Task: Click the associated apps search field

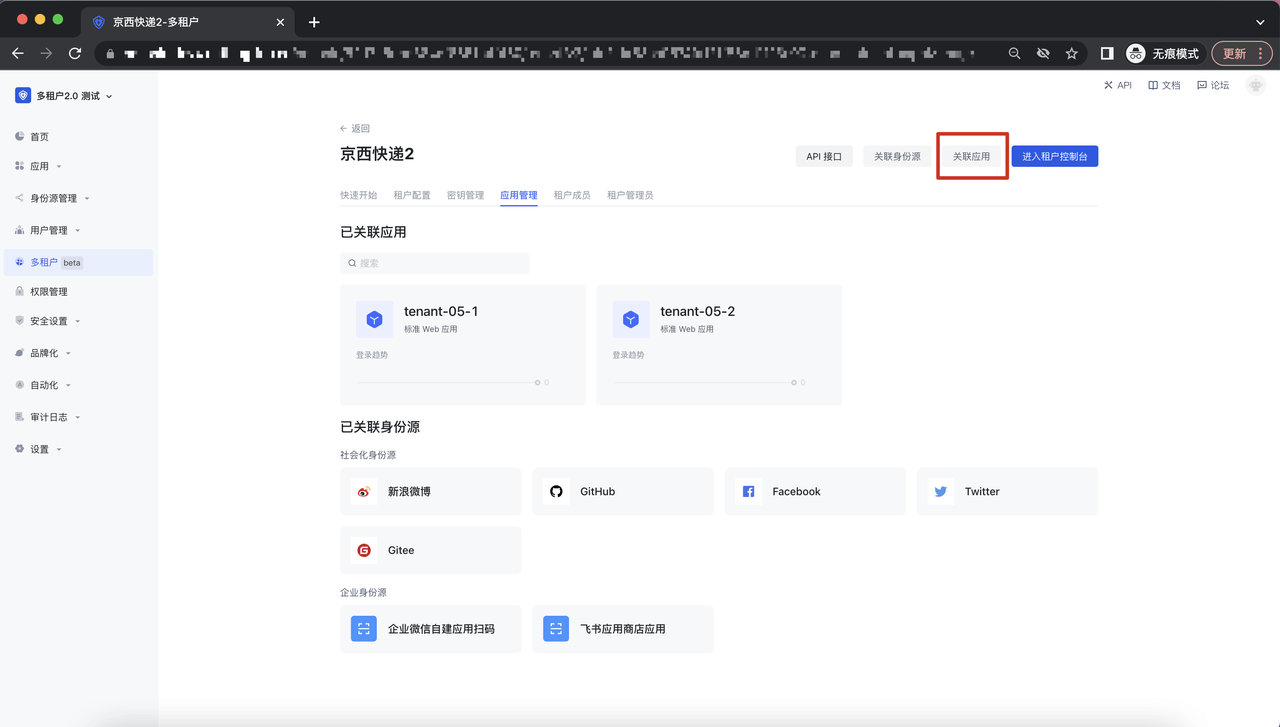Action: (x=435, y=263)
